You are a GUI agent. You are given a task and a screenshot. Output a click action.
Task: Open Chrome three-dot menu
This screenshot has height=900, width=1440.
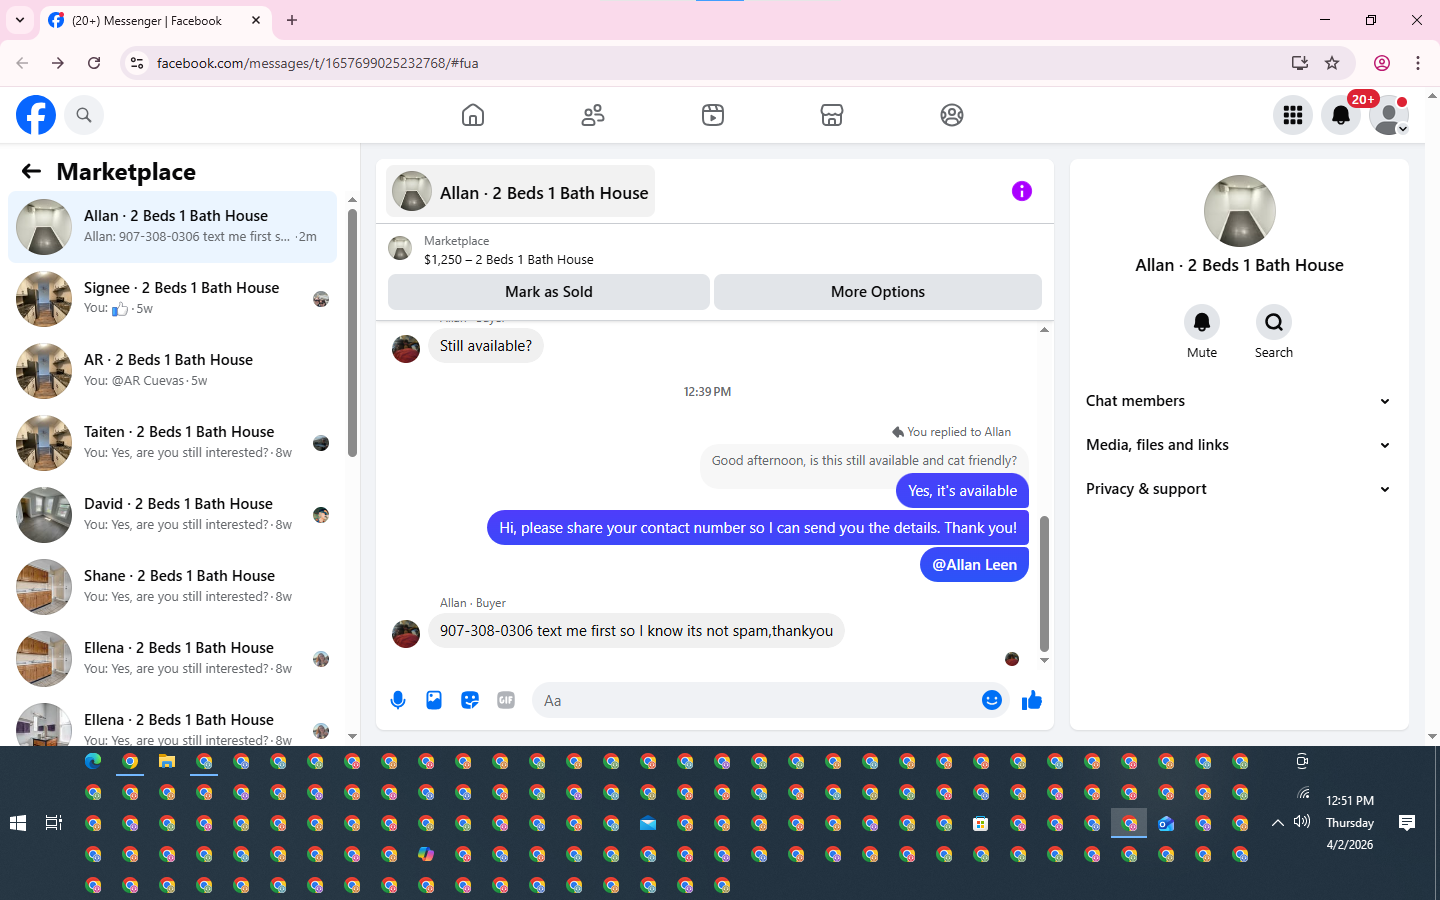[1418, 63]
